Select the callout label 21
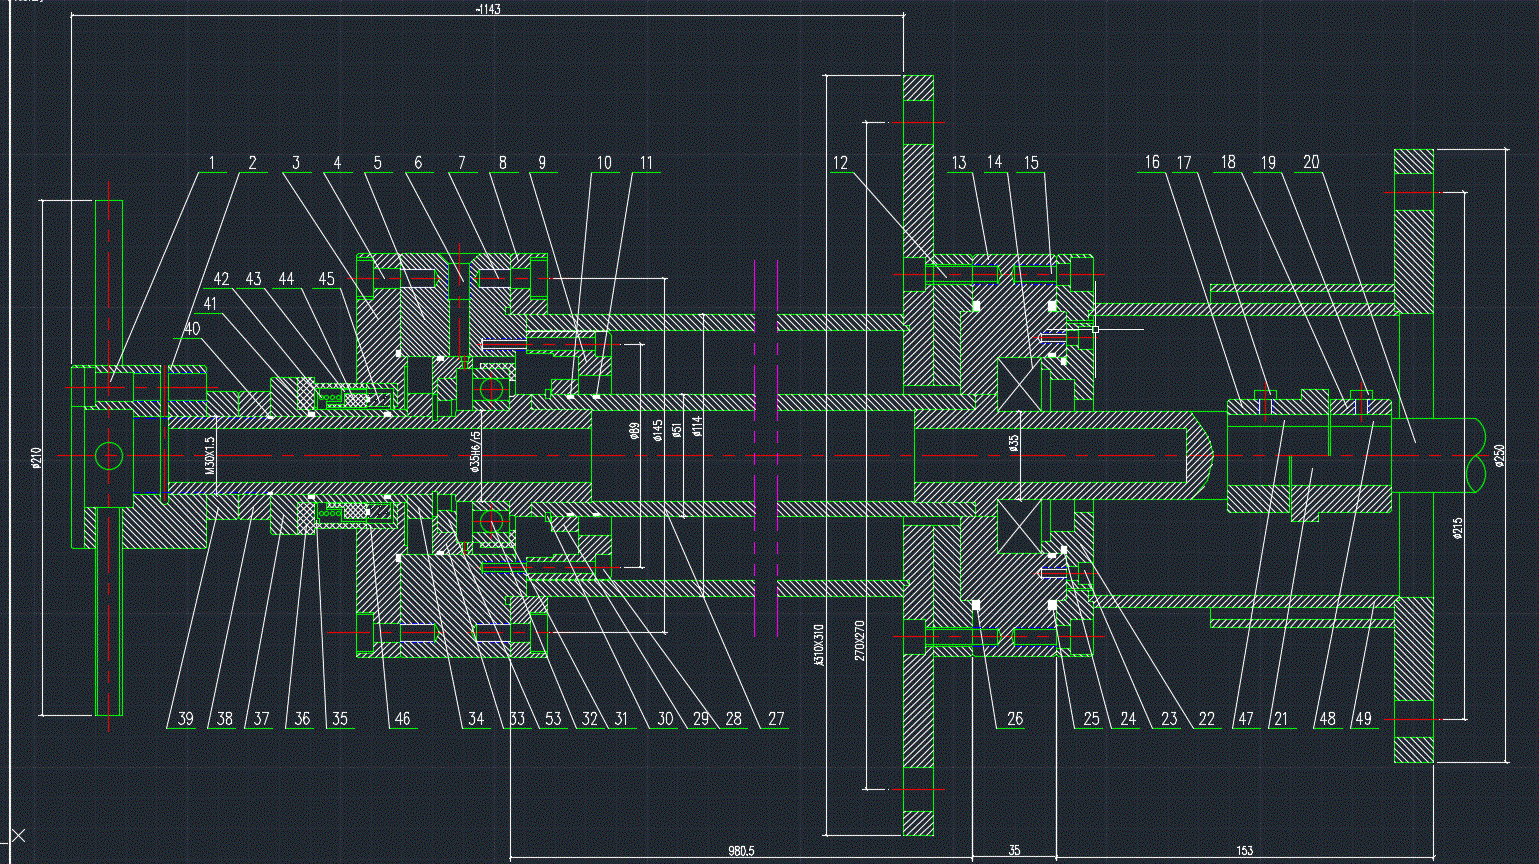This screenshot has width=1539, height=864. coord(1281,719)
